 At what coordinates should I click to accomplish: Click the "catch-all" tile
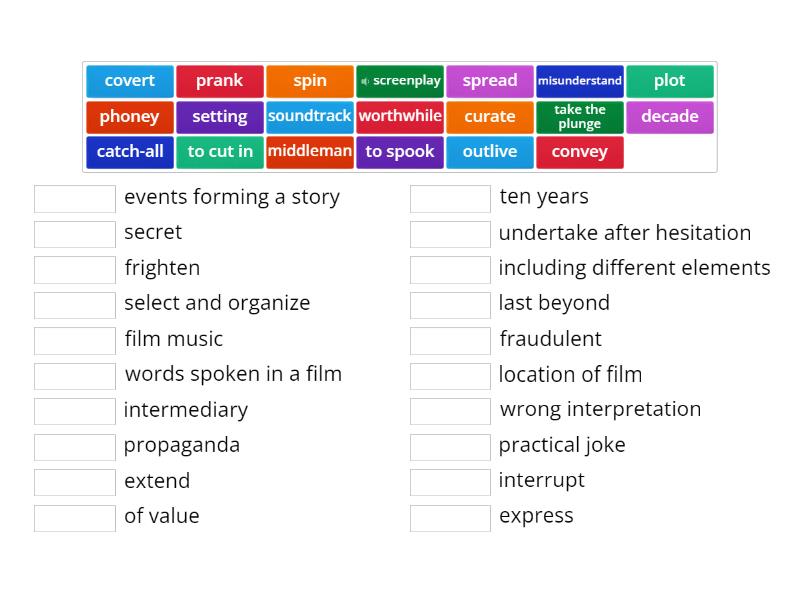point(130,152)
